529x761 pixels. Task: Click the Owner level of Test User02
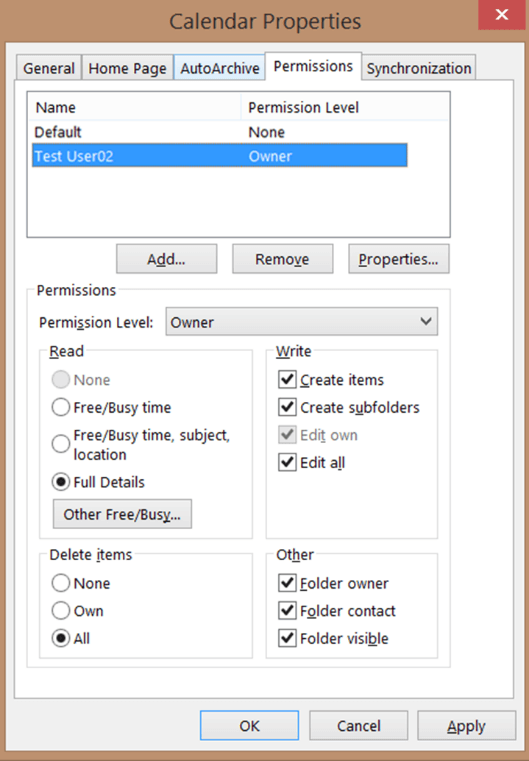270,156
